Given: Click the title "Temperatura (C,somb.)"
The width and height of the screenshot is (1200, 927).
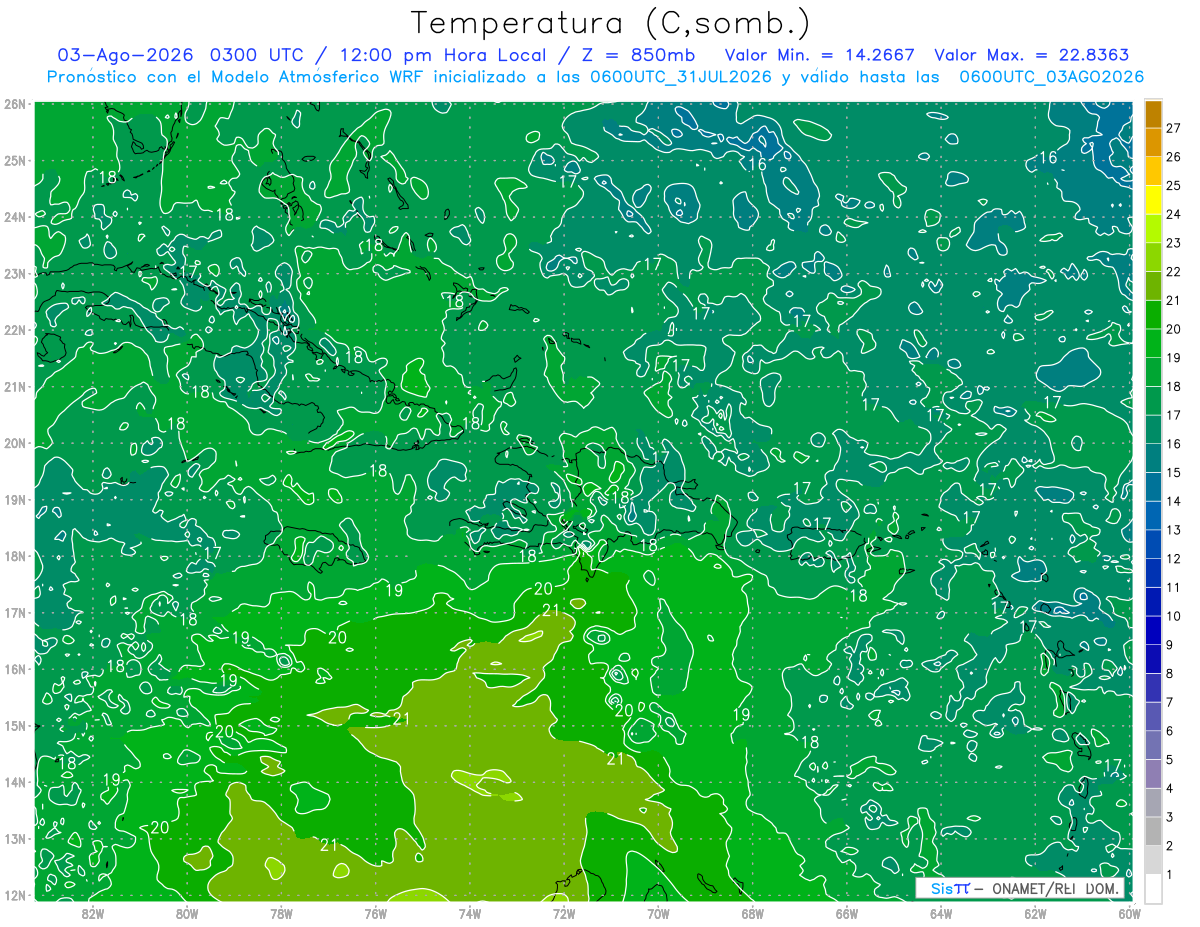Looking at the screenshot, I should 611,23.
